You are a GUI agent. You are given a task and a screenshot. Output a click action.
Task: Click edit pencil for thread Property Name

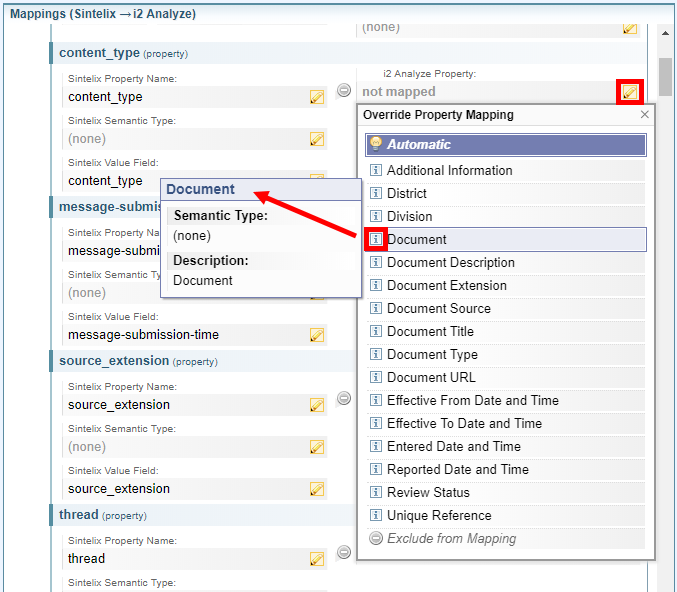click(317, 559)
